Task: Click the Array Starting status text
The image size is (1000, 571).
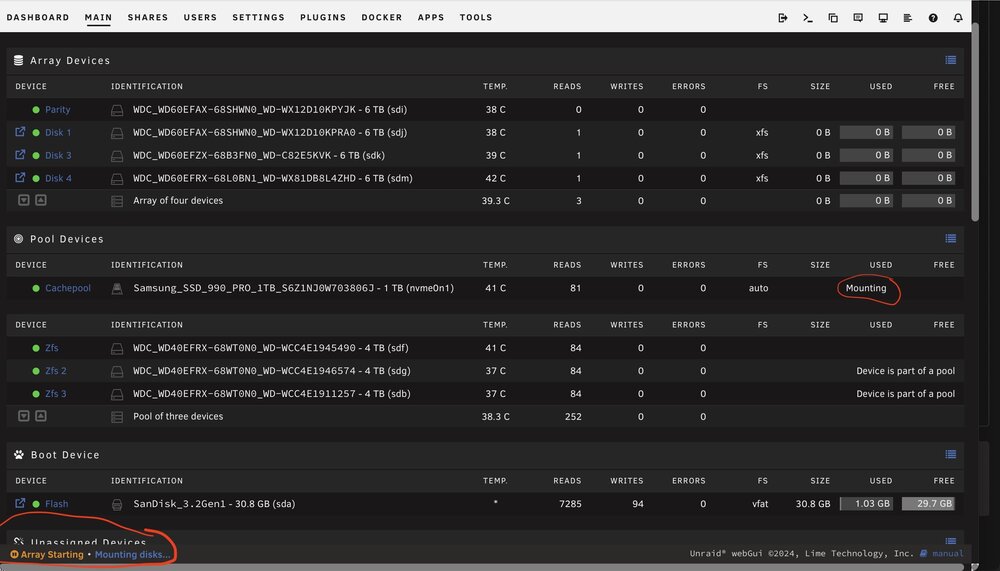Action: pos(52,555)
